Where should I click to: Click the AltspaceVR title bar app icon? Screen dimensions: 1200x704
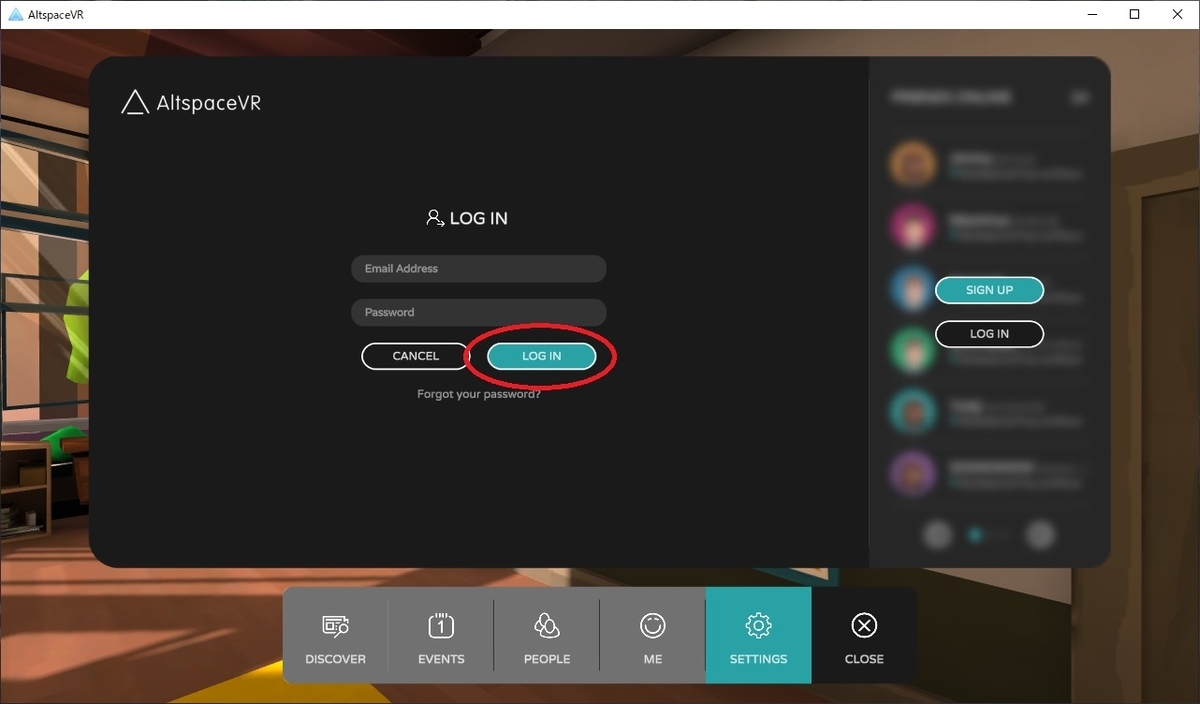[x=16, y=14]
